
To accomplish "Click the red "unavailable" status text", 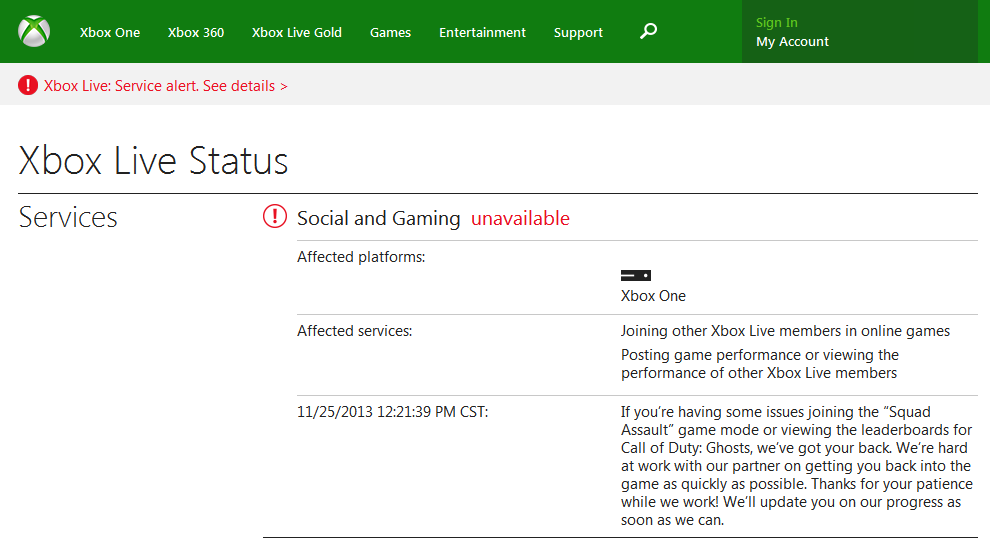I will click(x=520, y=218).
